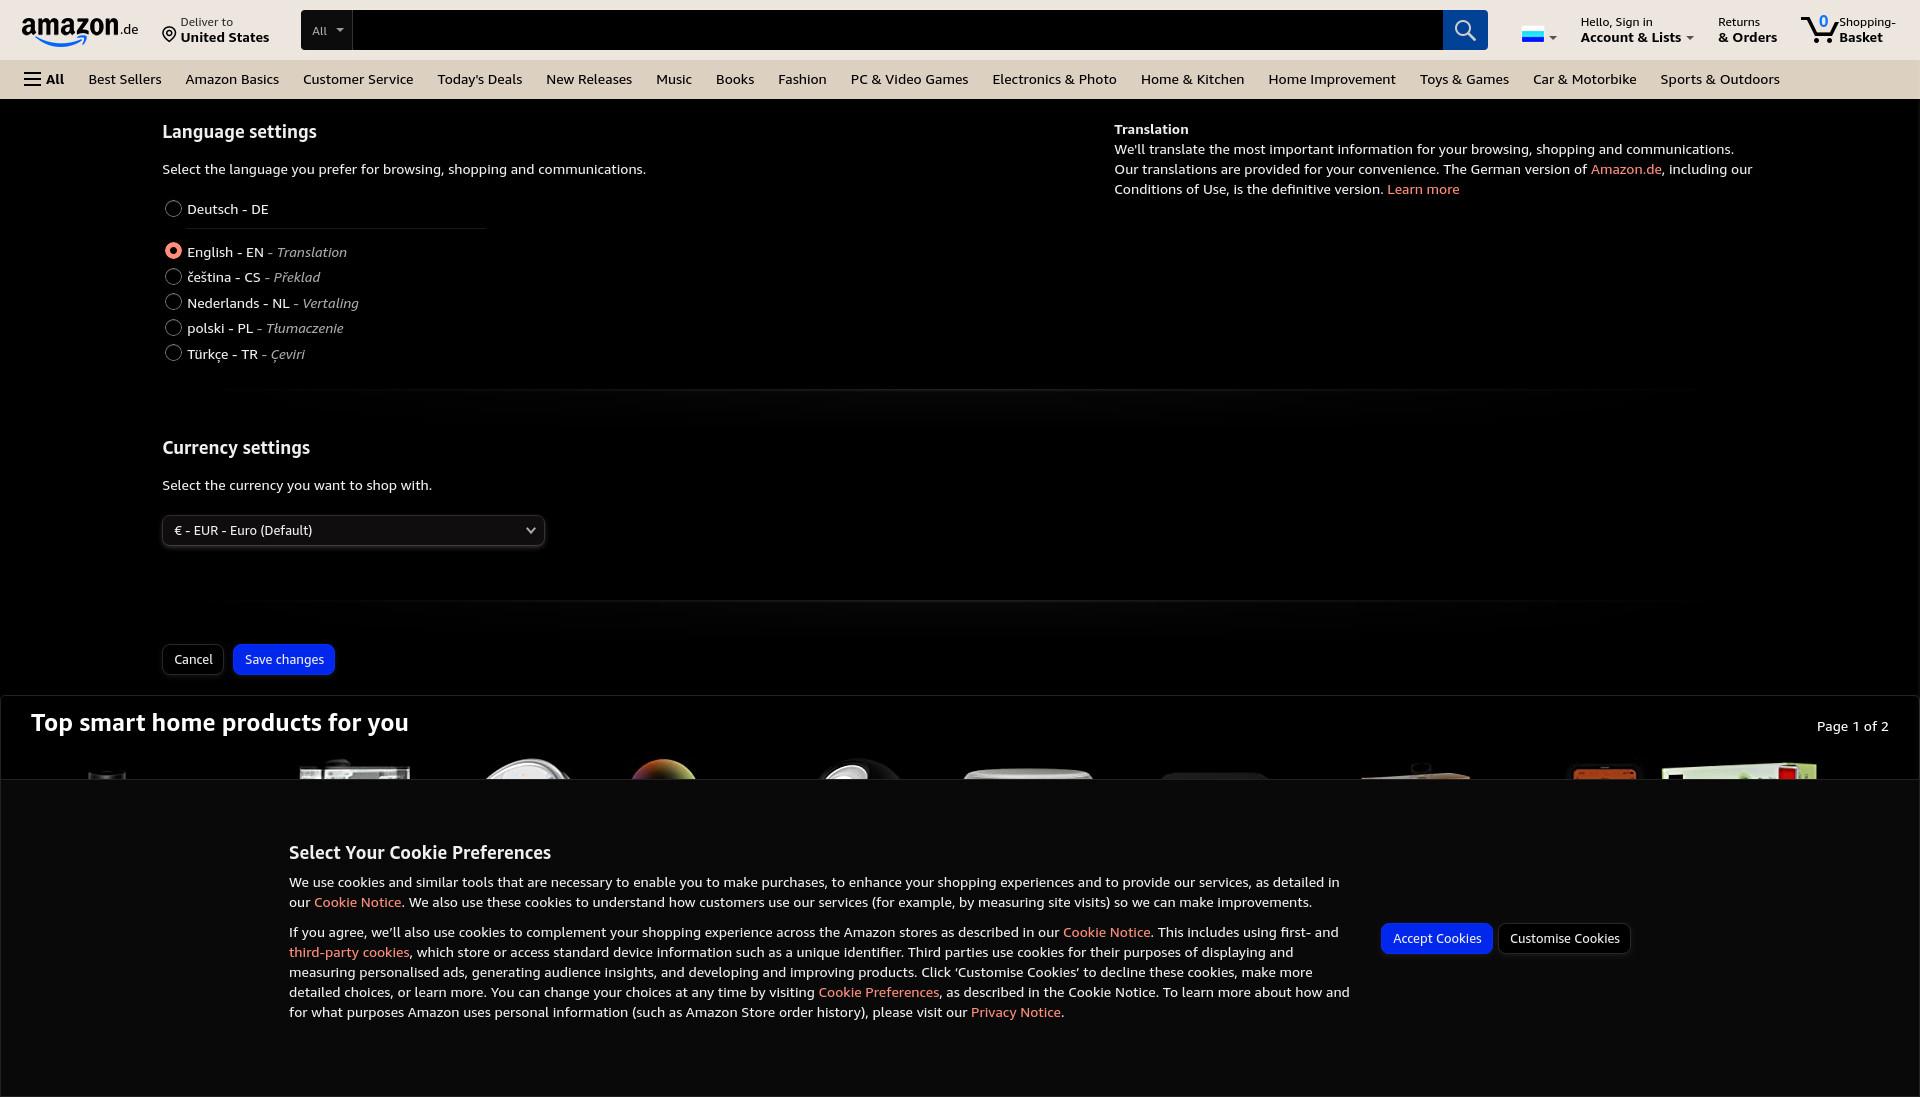Open Home & Kitchen

(1192, 79)
